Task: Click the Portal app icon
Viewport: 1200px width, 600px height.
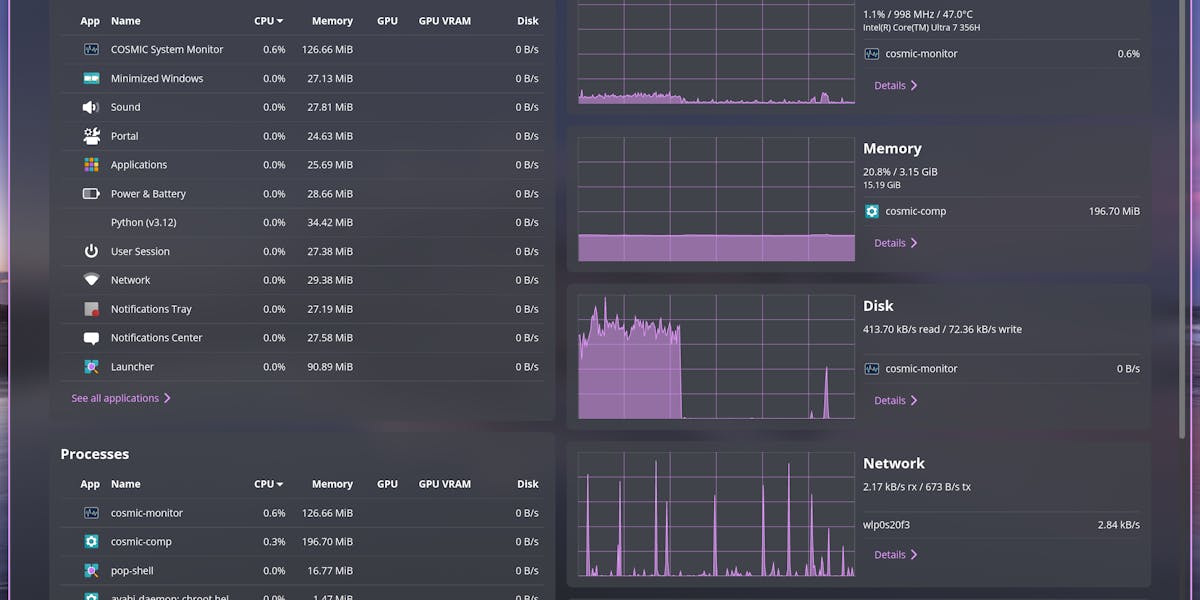Action: pos(91,136)
